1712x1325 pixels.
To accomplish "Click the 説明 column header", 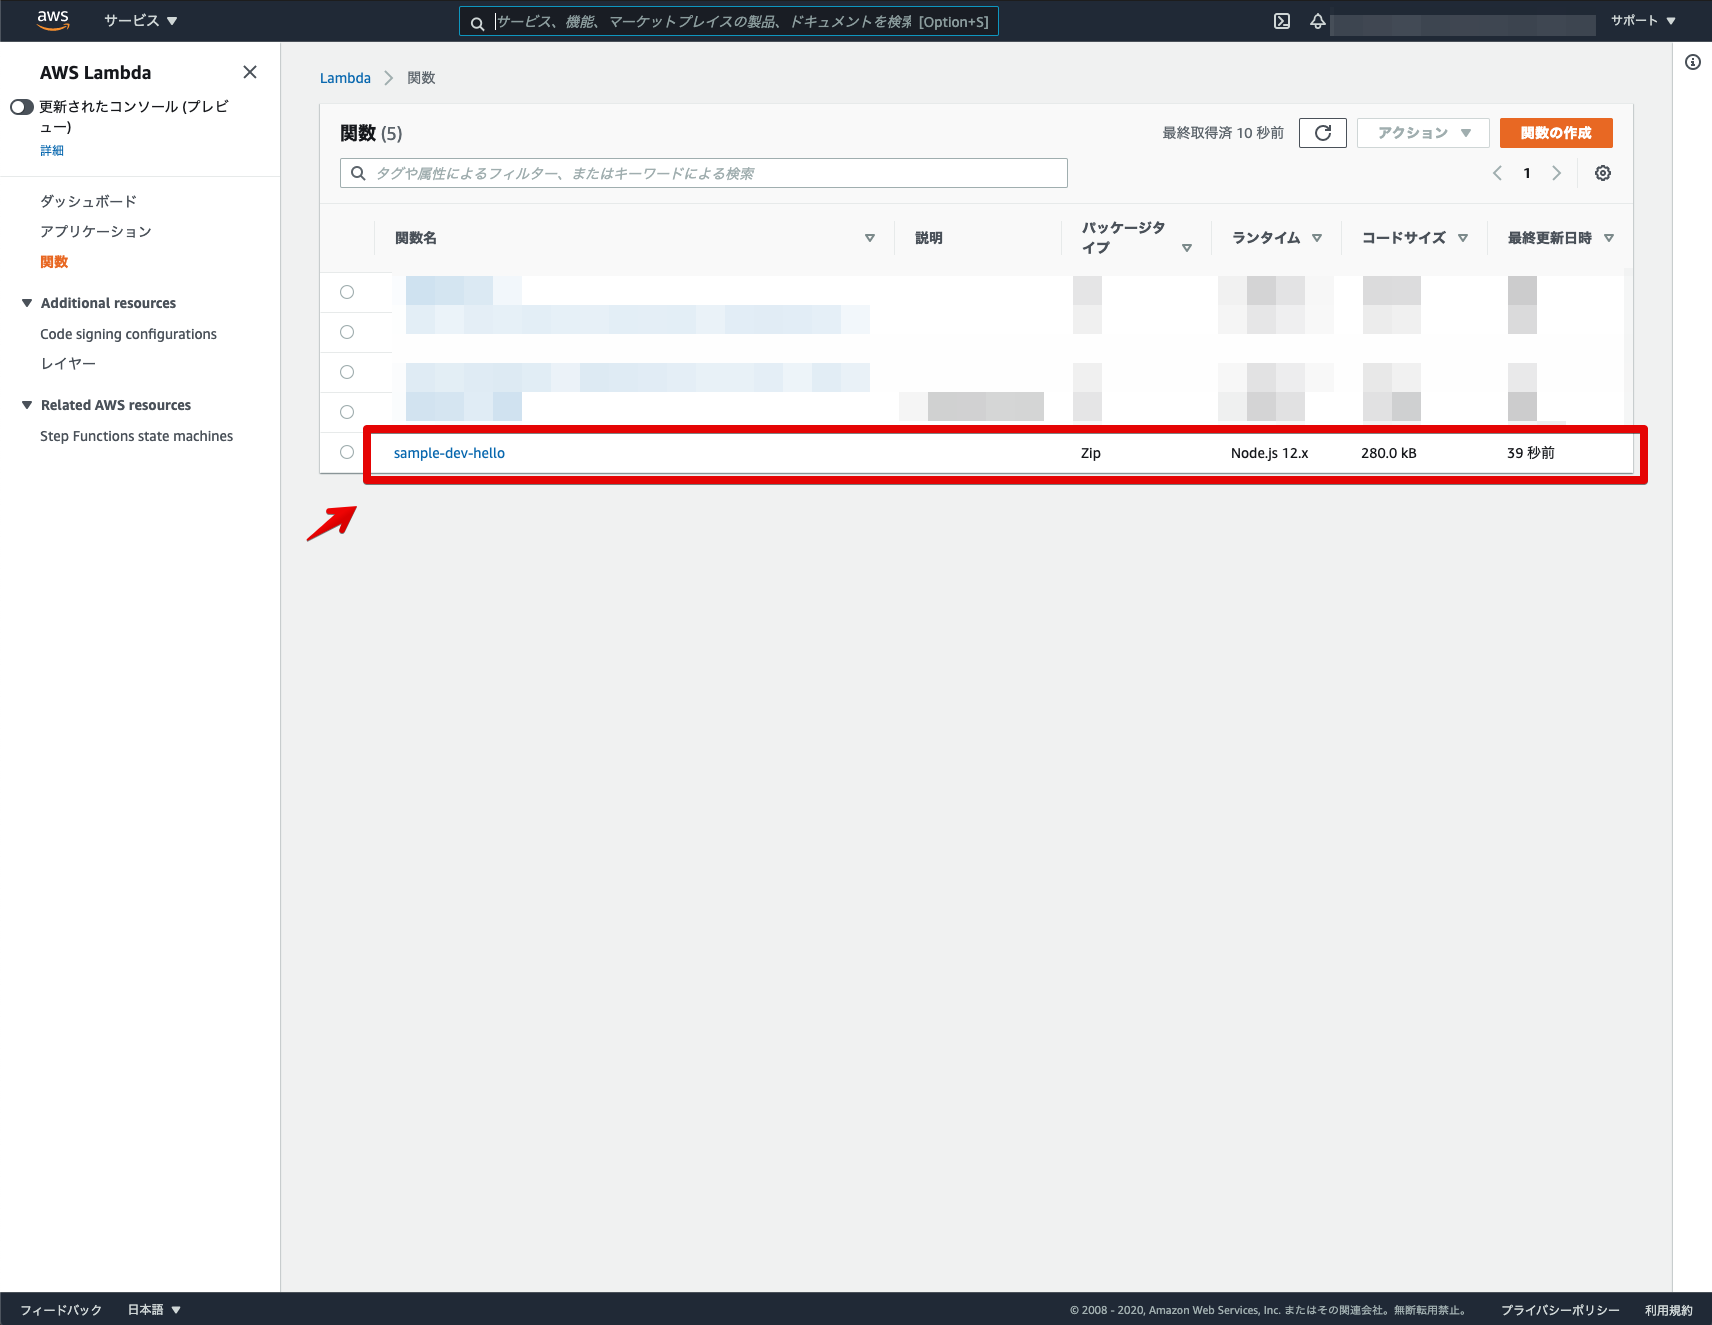I will point(929,238).
